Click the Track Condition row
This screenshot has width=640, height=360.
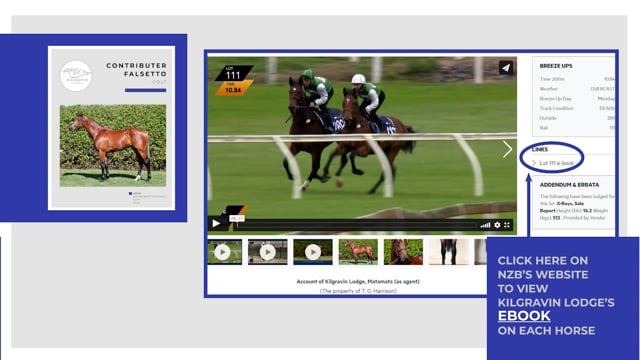[x=577, y=108]
